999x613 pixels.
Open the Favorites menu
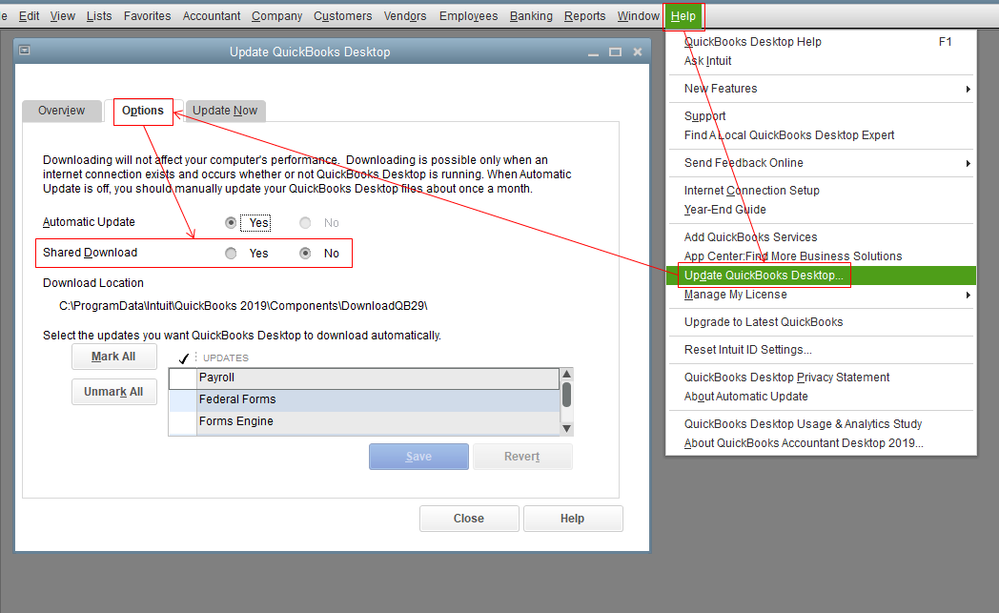[147, 16]
